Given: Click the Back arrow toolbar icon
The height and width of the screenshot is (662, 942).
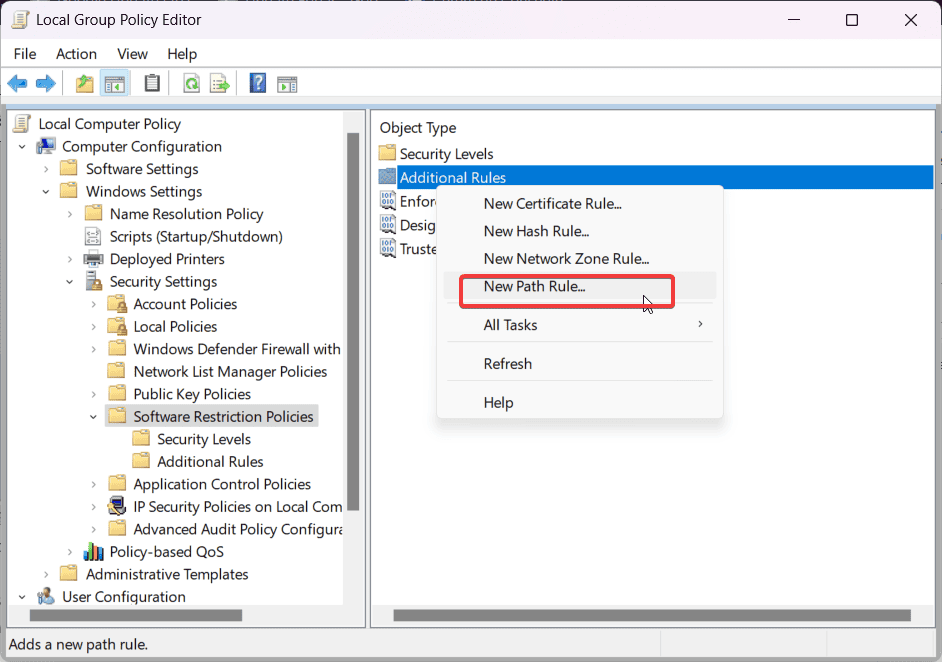Looking at the screenshot, I should point(17,84).
